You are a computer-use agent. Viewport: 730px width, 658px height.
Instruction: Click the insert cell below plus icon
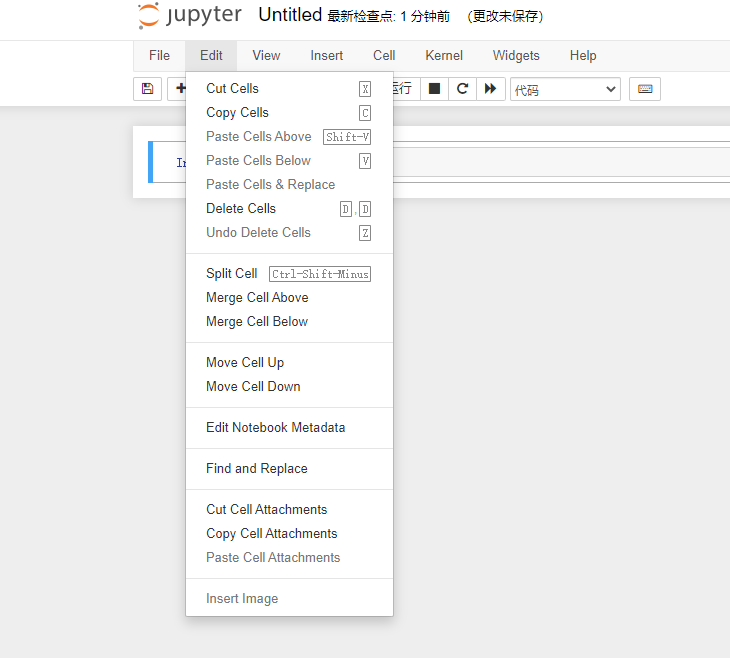(179, 88)
